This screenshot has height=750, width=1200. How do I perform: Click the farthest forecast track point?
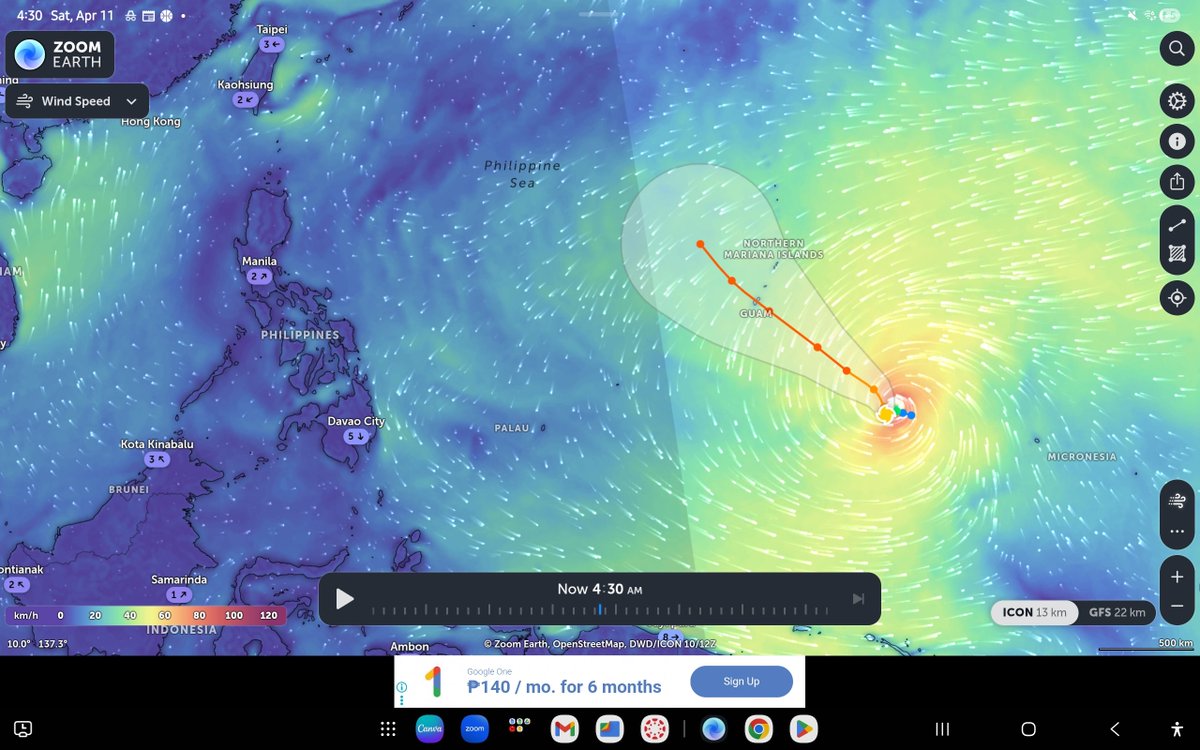(x=701, y=244)
